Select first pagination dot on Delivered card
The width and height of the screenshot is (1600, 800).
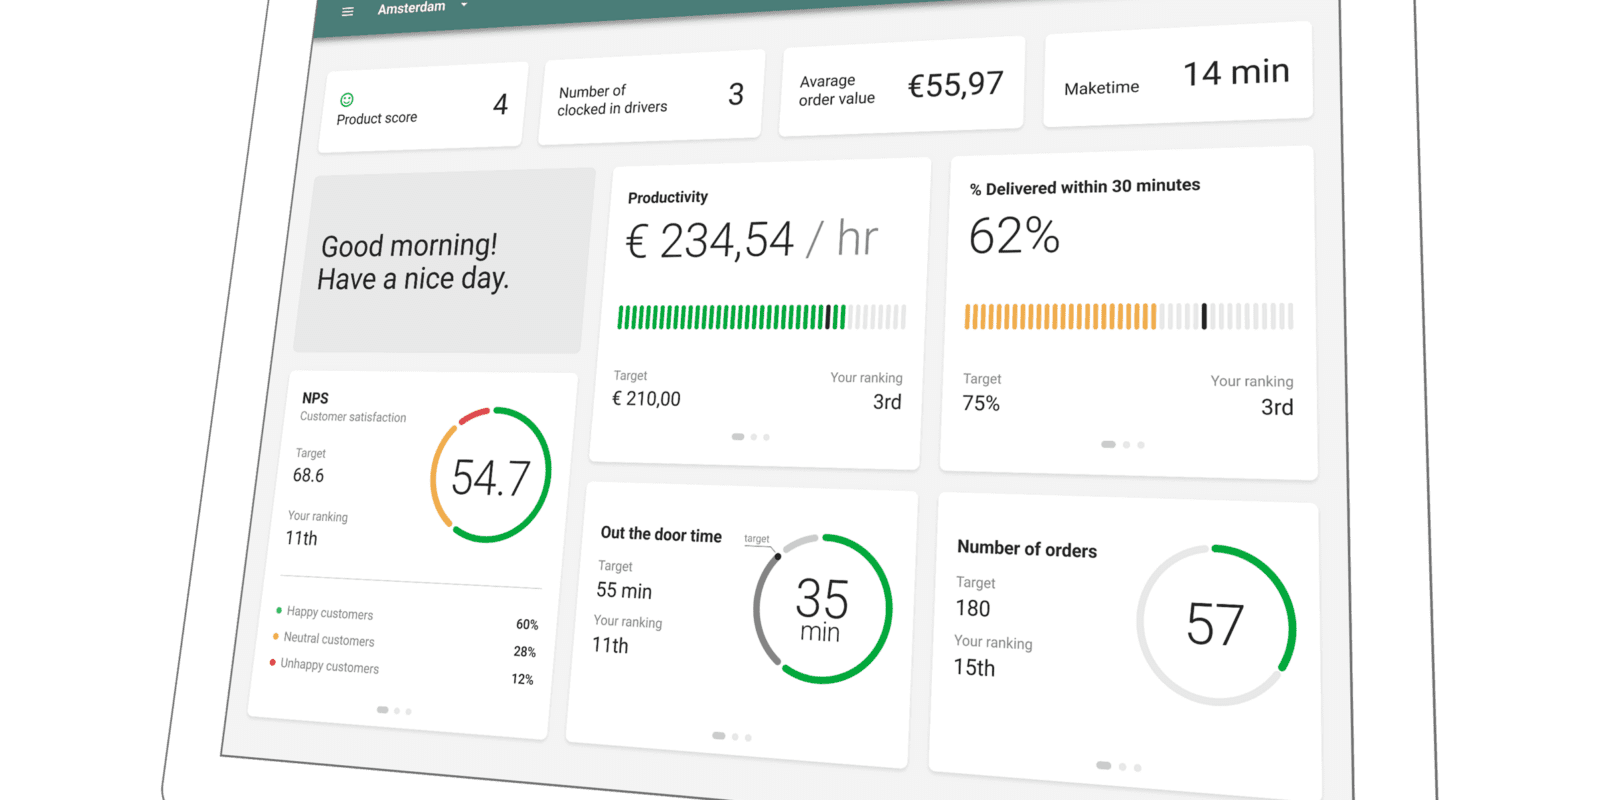pyautogui.click(x=1108, y=444)
